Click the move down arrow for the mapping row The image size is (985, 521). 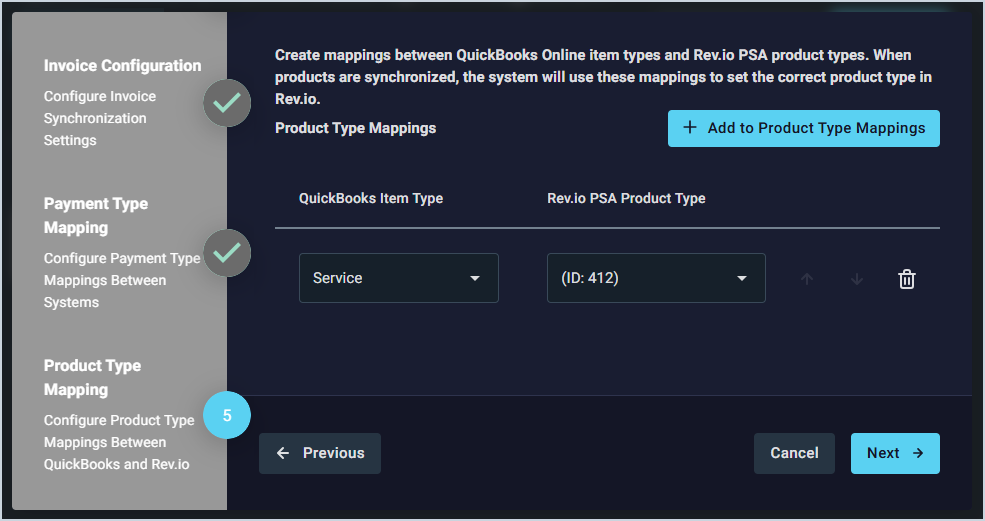(857, 279)
